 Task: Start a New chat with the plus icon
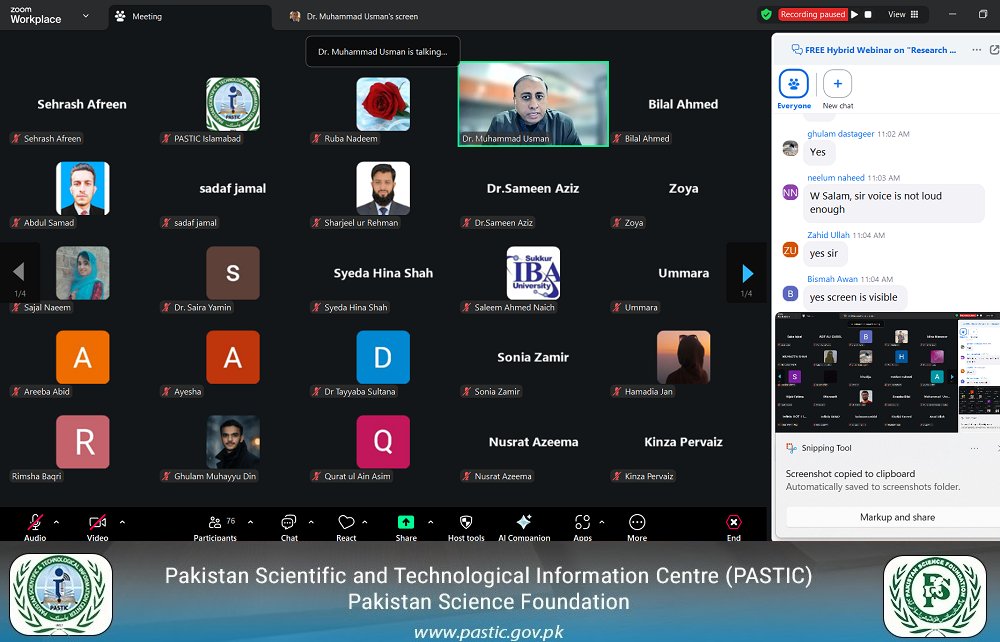[837, 85]
